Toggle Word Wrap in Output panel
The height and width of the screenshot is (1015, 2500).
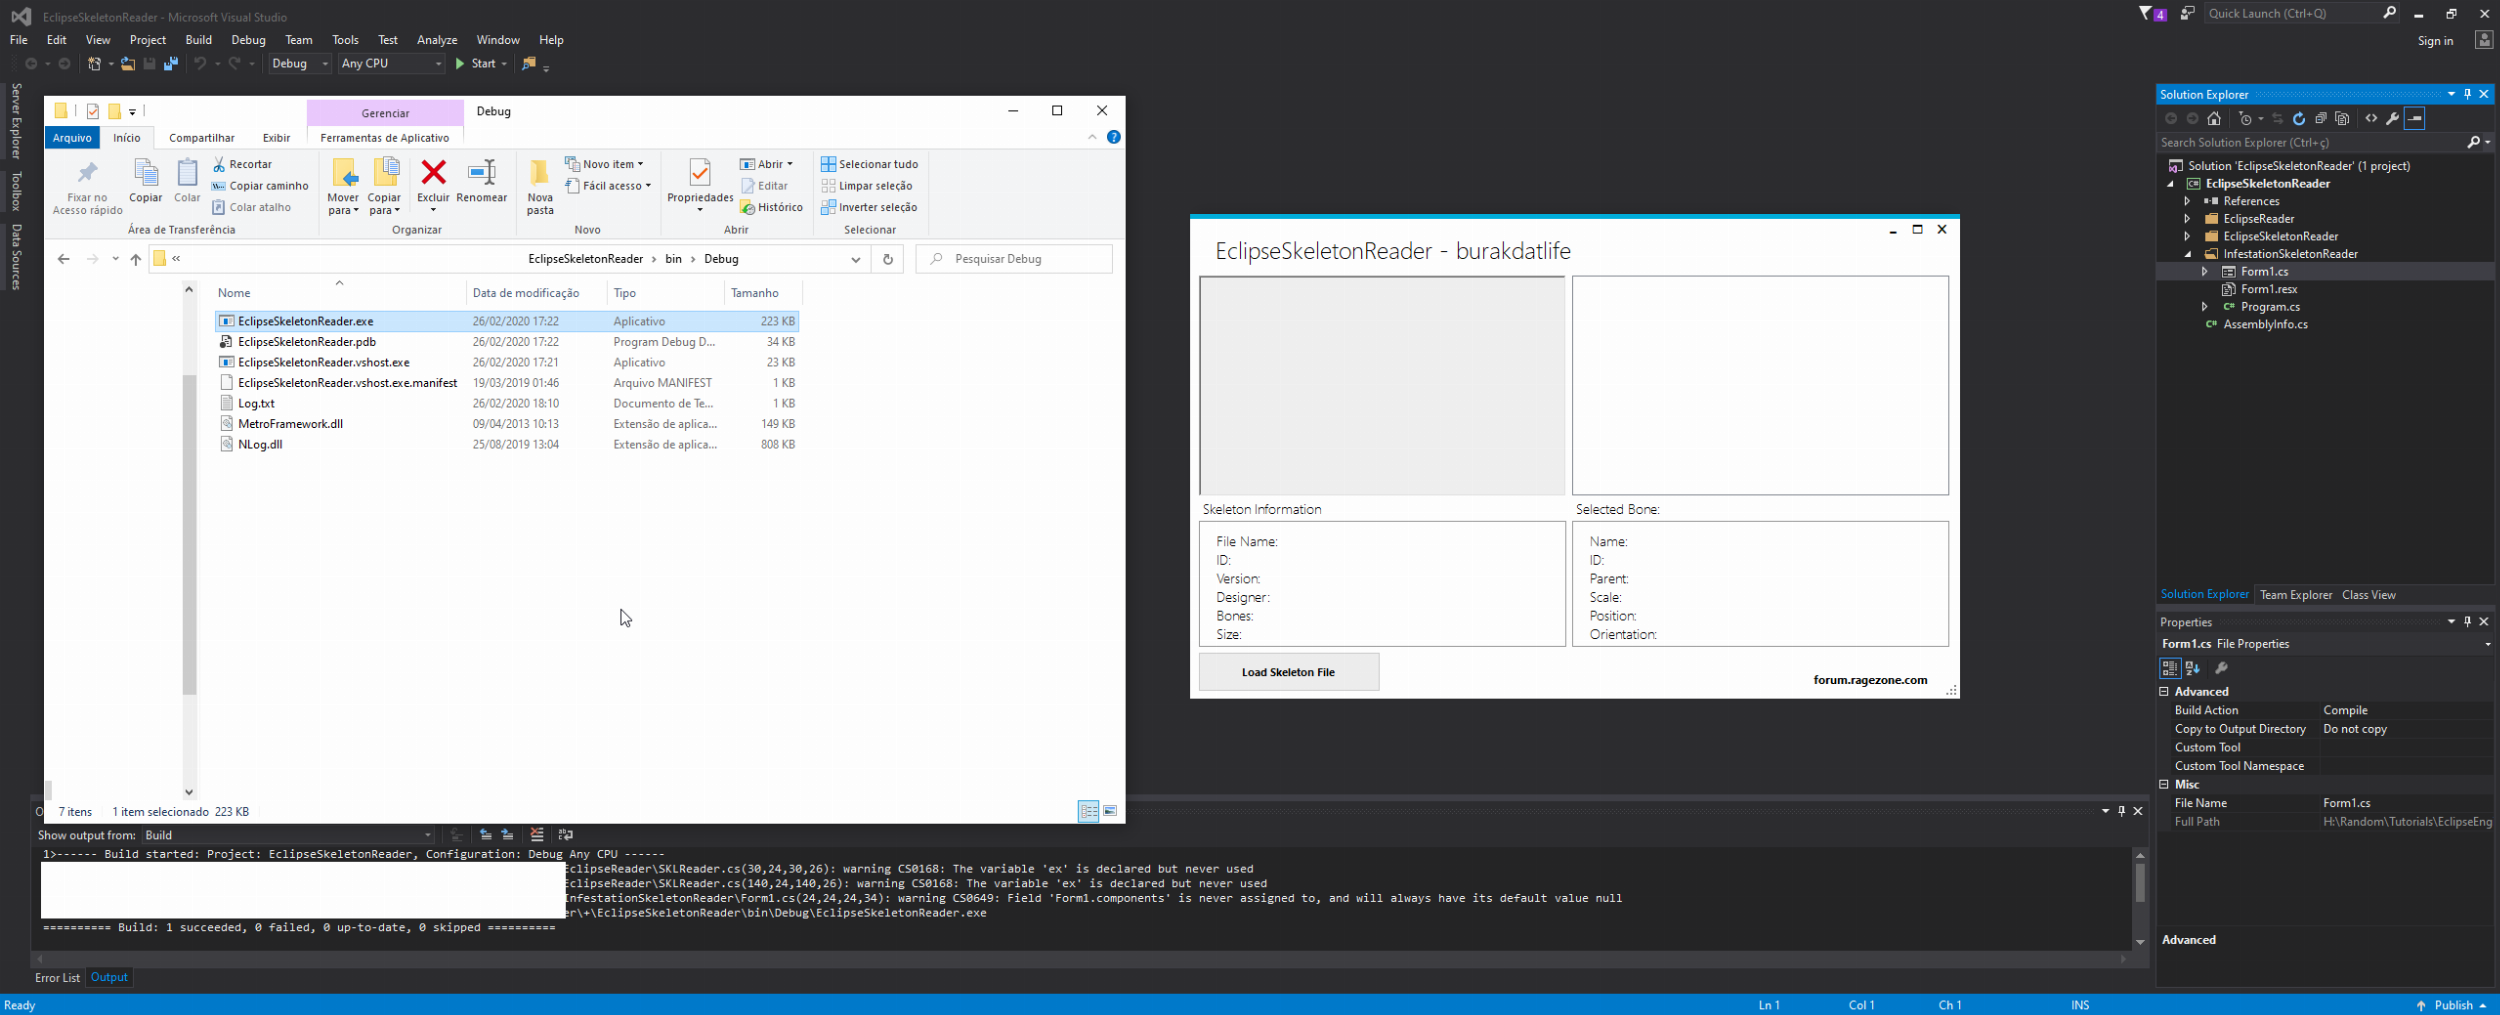point(565,834)
